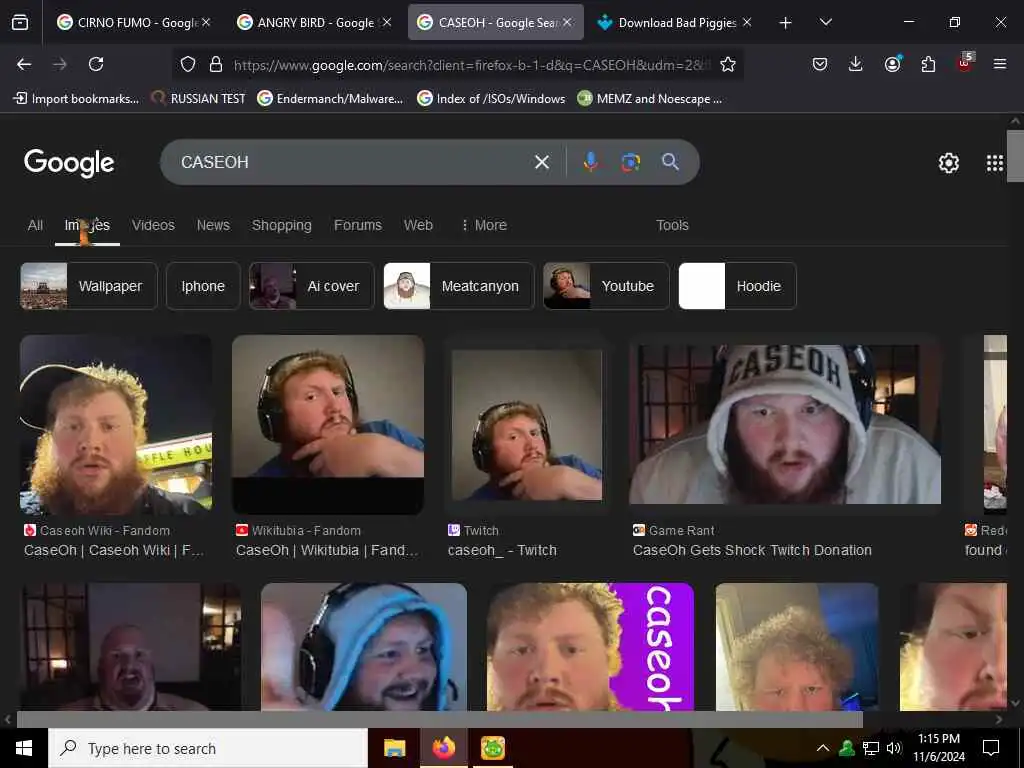Open the extensions puzzle icon
Image resolution: width=1024 pixels, height=768 pixels.
coord(928,64)
